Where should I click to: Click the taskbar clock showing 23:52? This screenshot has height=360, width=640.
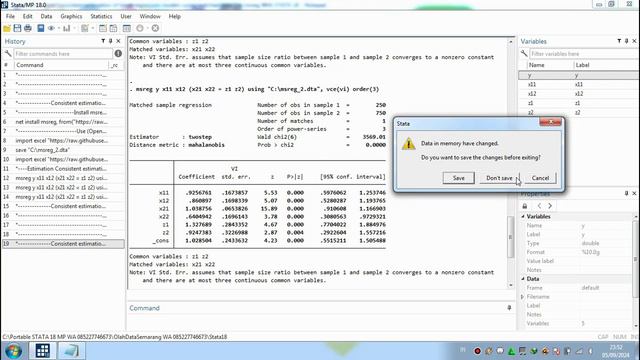pyautogui.click(x=616, y=351)
